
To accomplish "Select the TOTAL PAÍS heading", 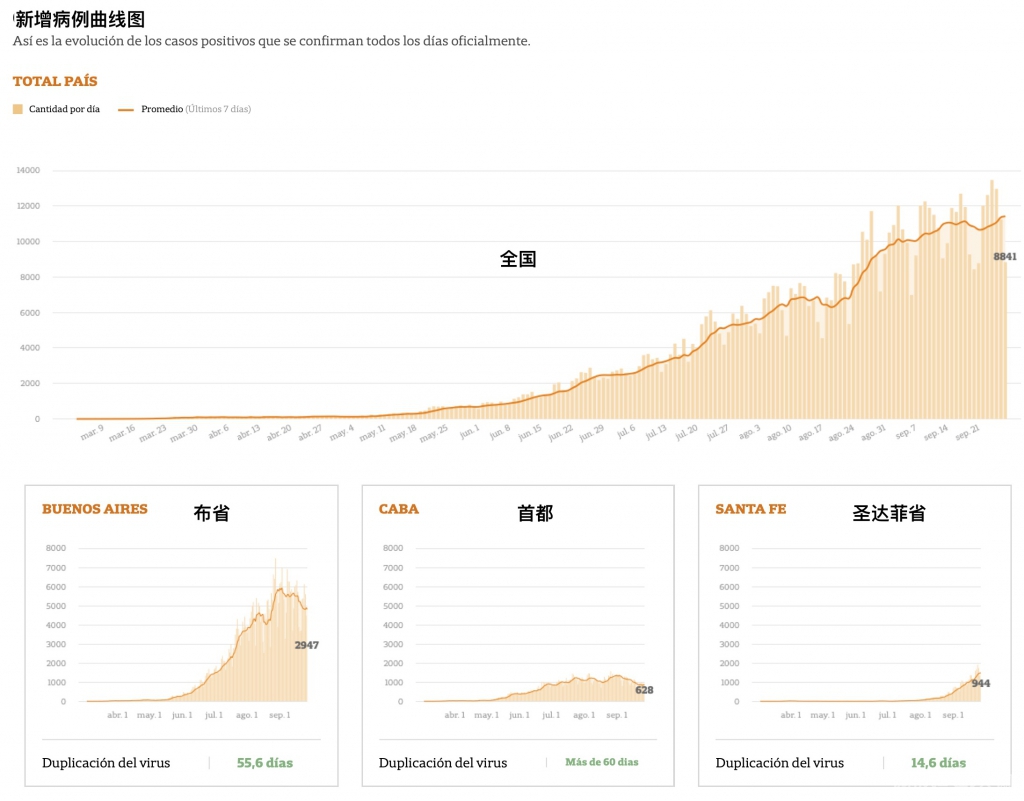I will click(54, 81).
